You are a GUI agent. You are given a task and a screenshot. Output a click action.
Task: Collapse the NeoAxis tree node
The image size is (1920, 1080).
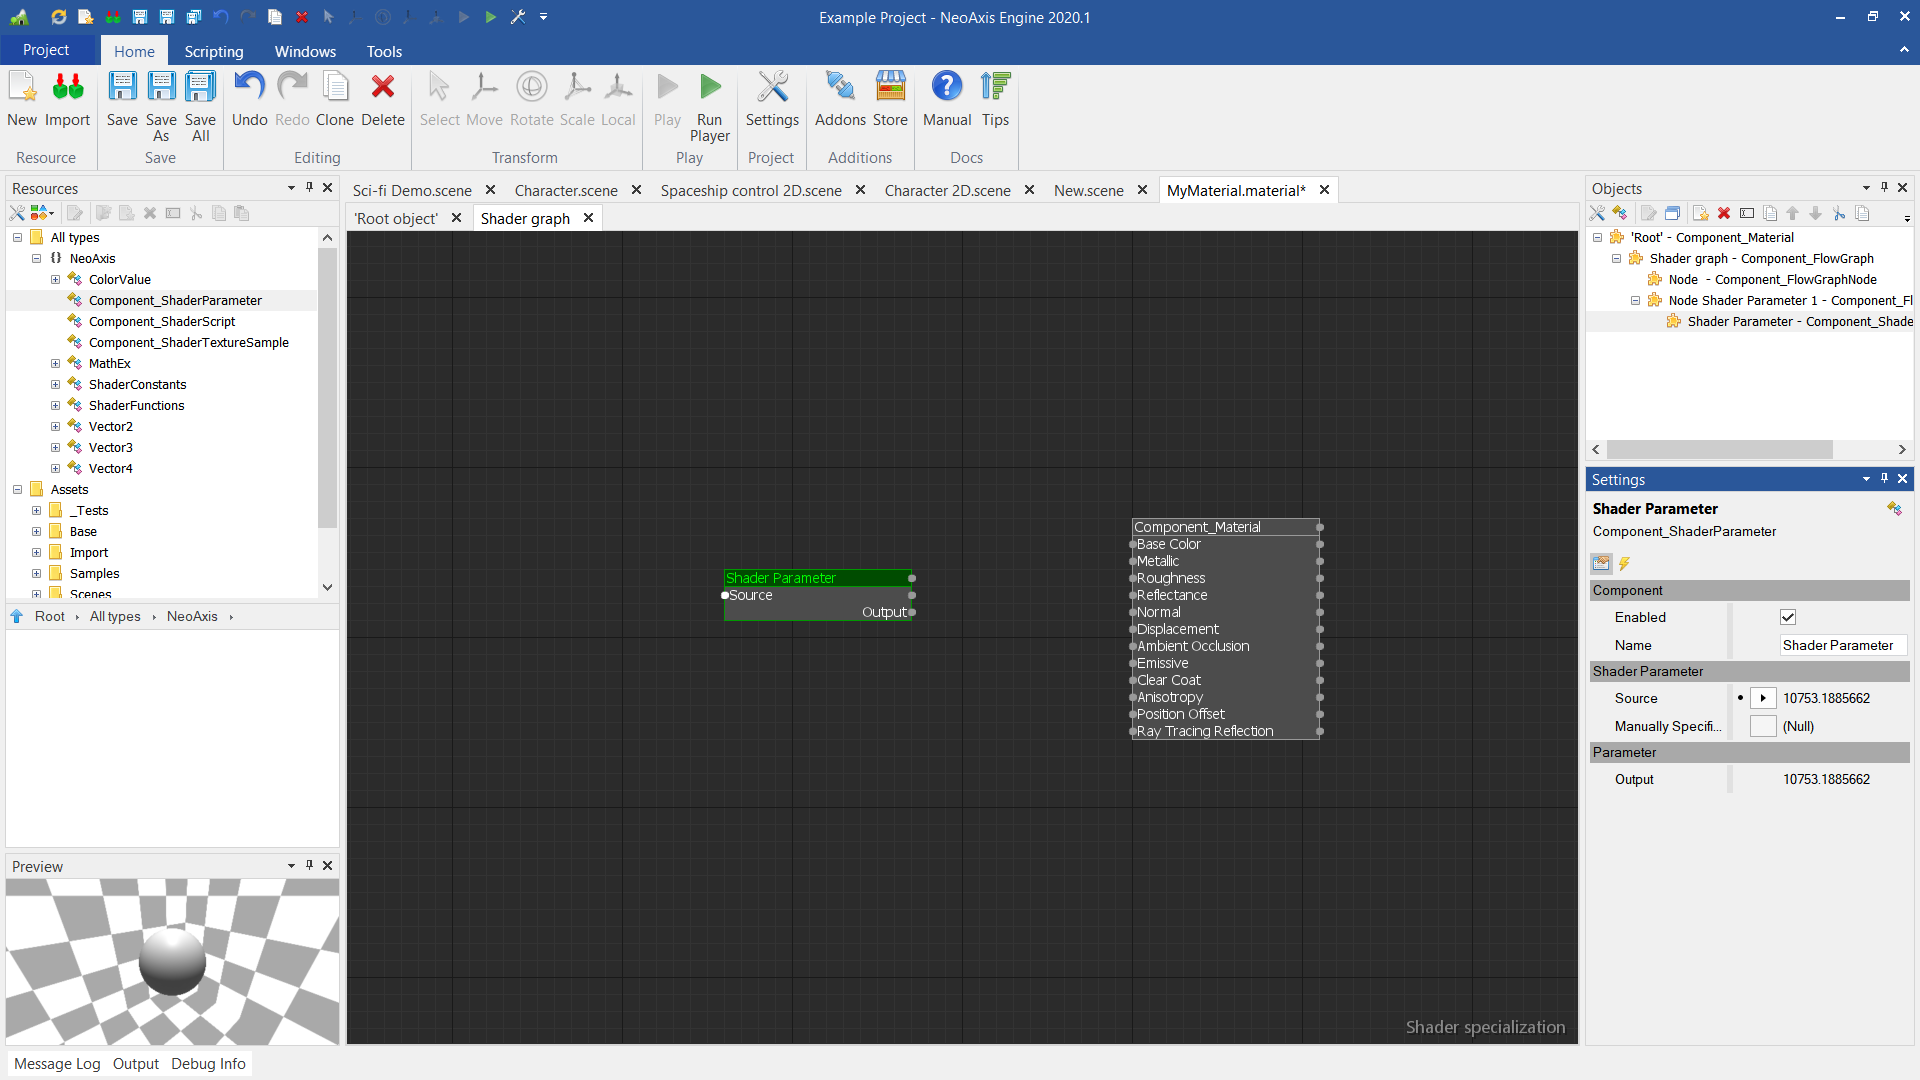[37, 259]
